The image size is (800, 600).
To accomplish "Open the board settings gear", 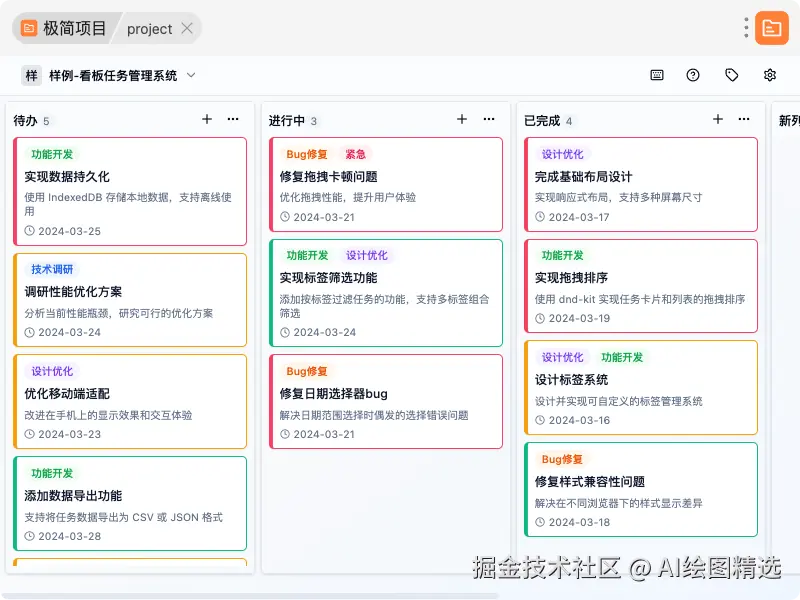I will coord(768,75).
